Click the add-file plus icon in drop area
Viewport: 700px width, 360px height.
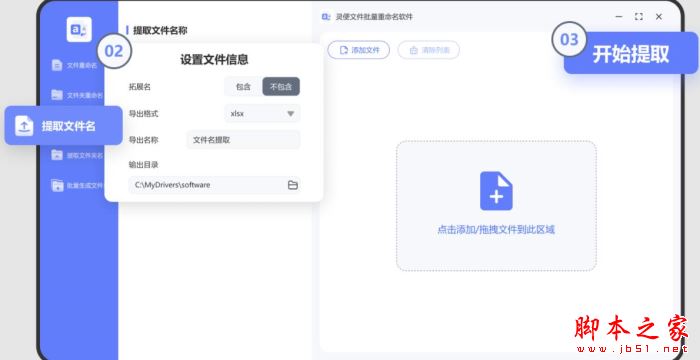496,191
